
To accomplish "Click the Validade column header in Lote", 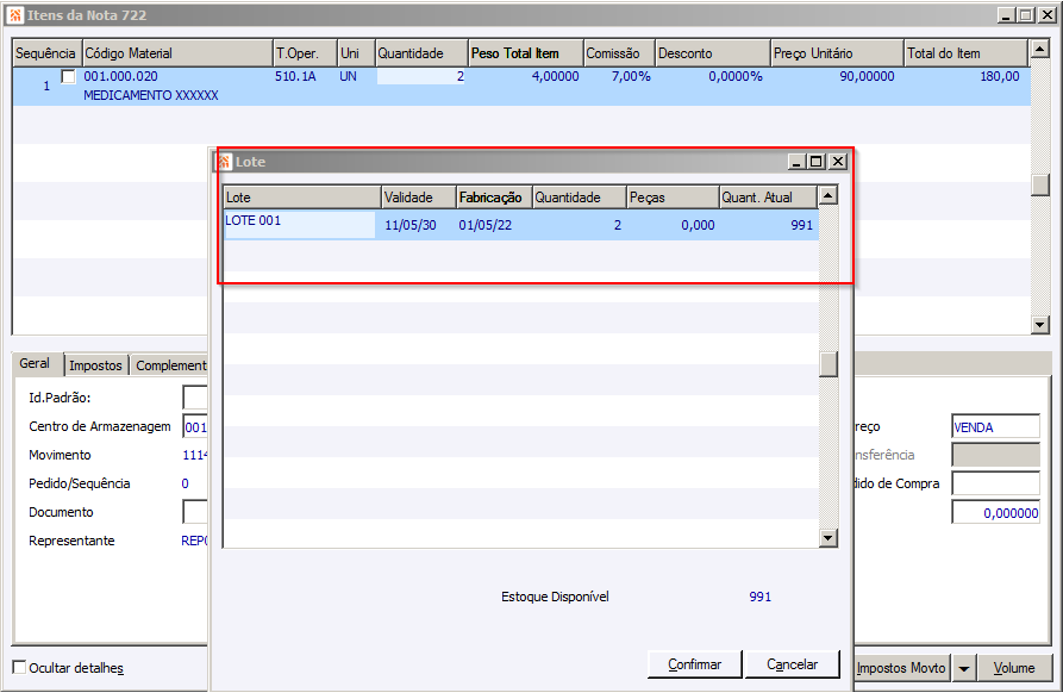I will [x=418, y=198].
